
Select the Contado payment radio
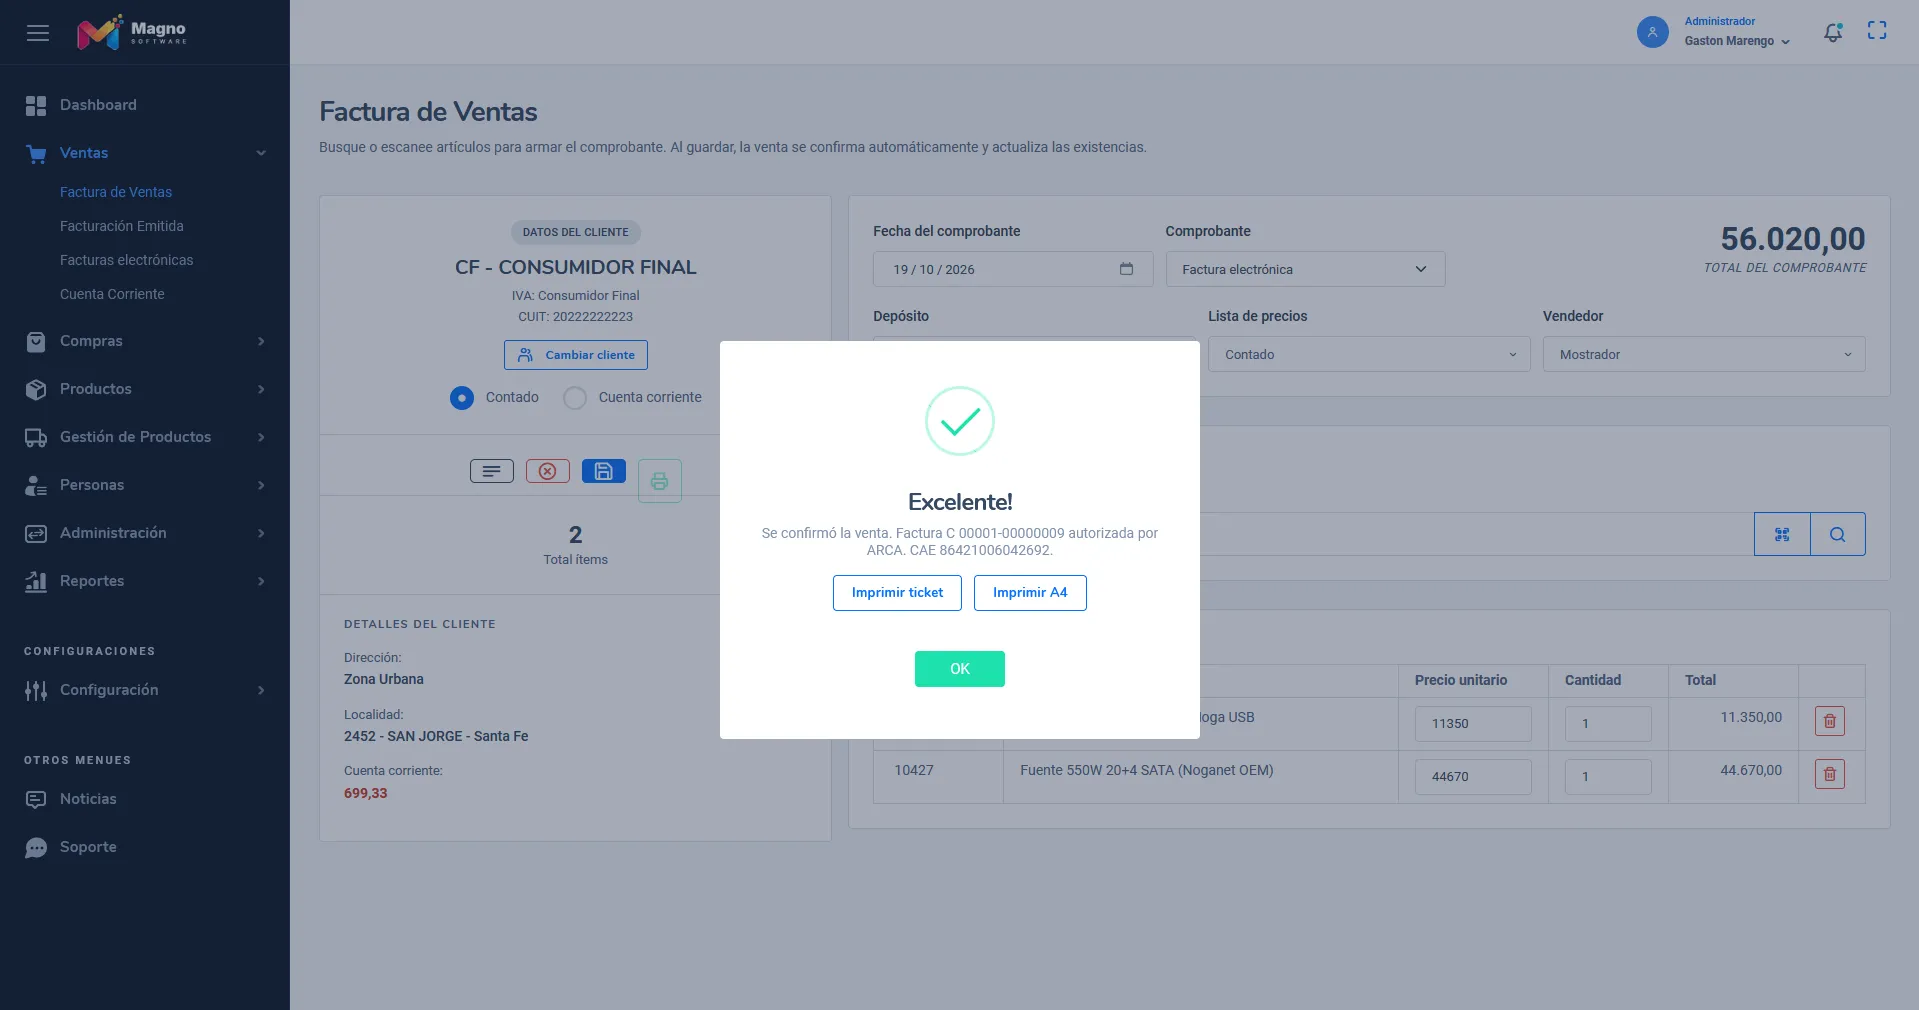(462, 398)
